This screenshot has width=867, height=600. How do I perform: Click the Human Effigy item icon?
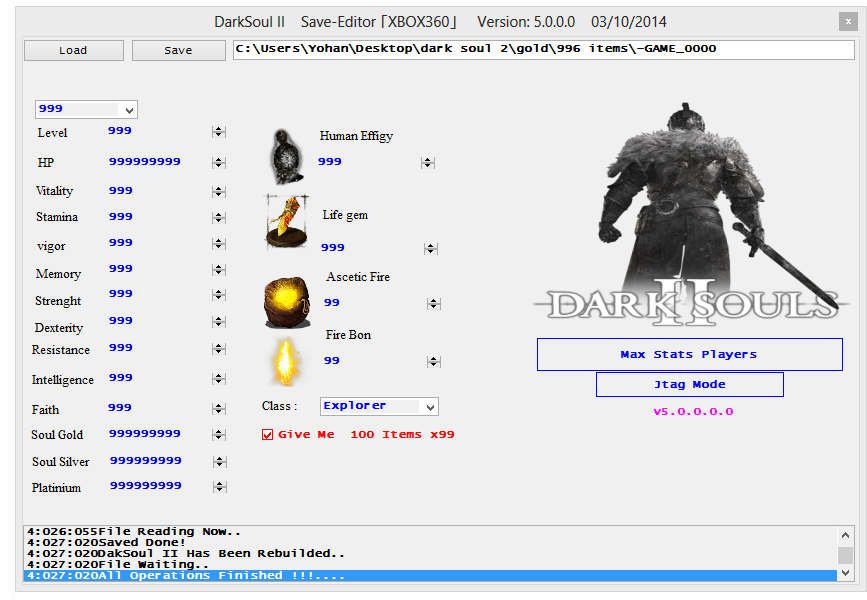coord(289,156)
